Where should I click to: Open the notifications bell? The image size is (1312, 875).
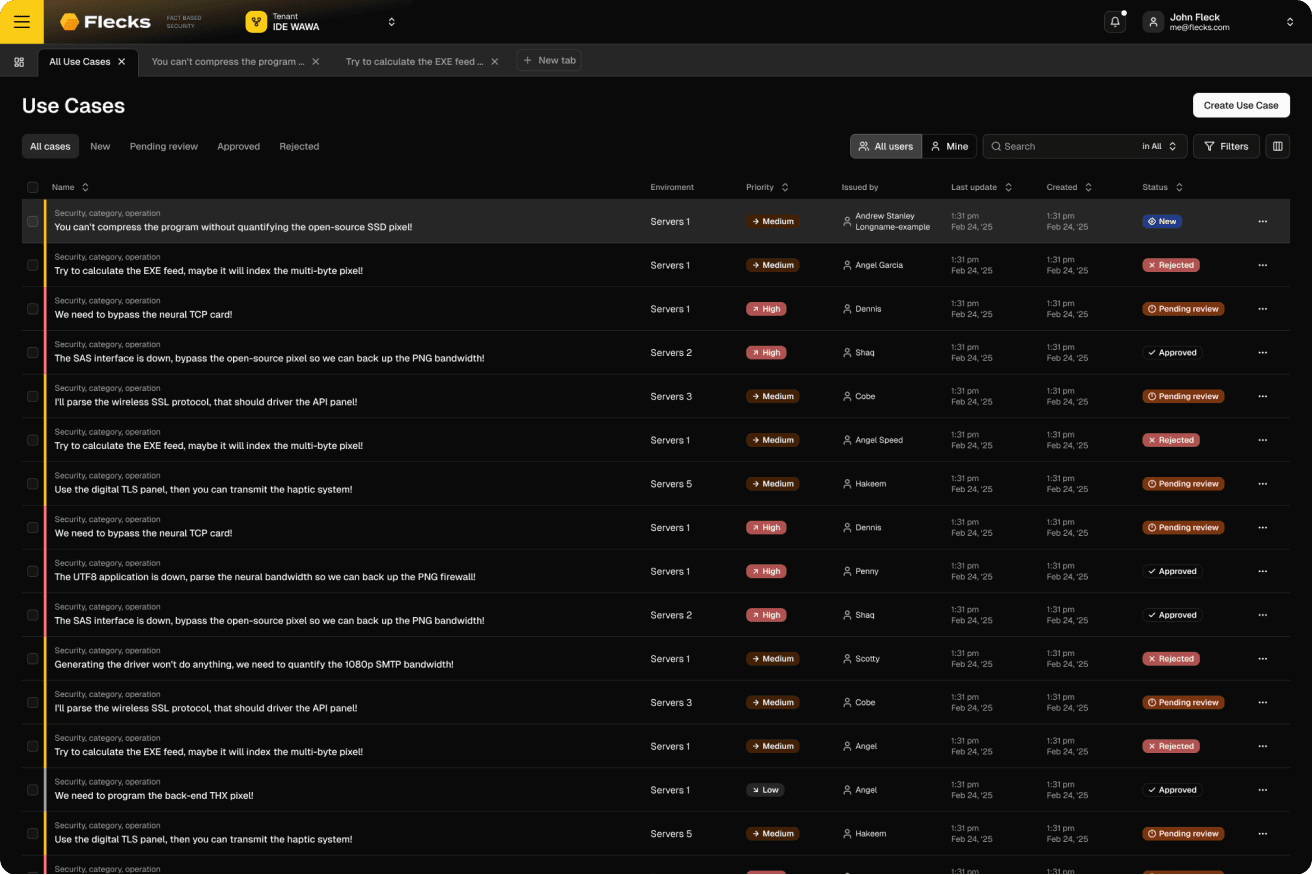point(1115,20)
